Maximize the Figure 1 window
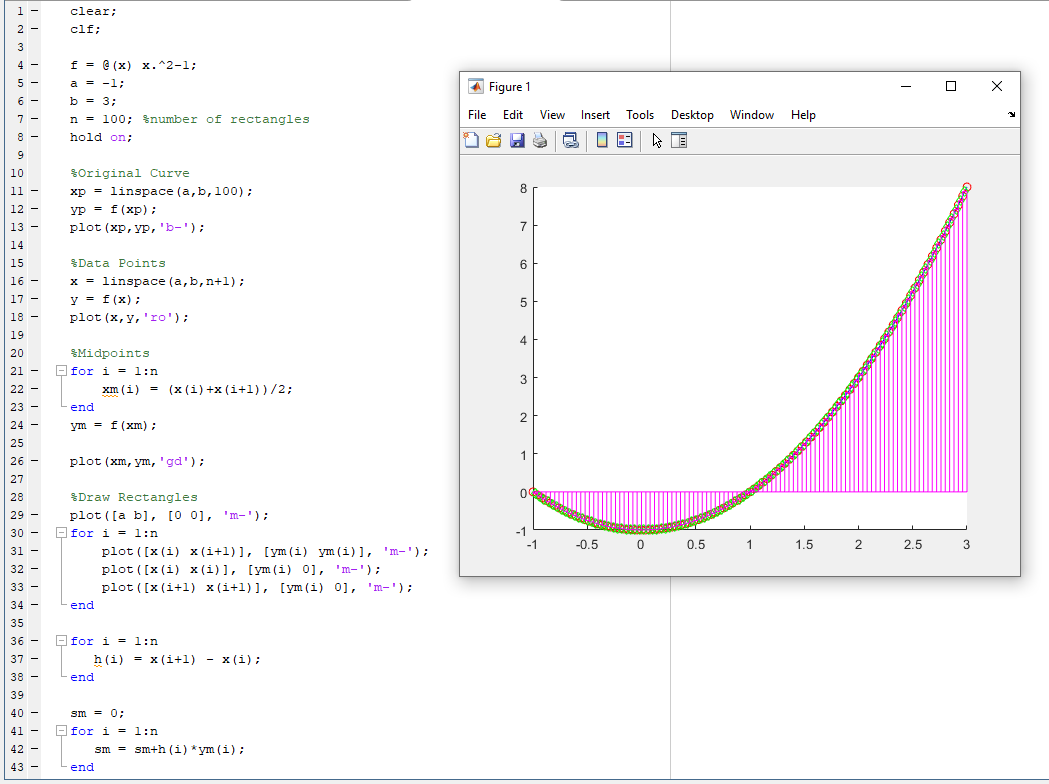 click(x=951, y=86)
